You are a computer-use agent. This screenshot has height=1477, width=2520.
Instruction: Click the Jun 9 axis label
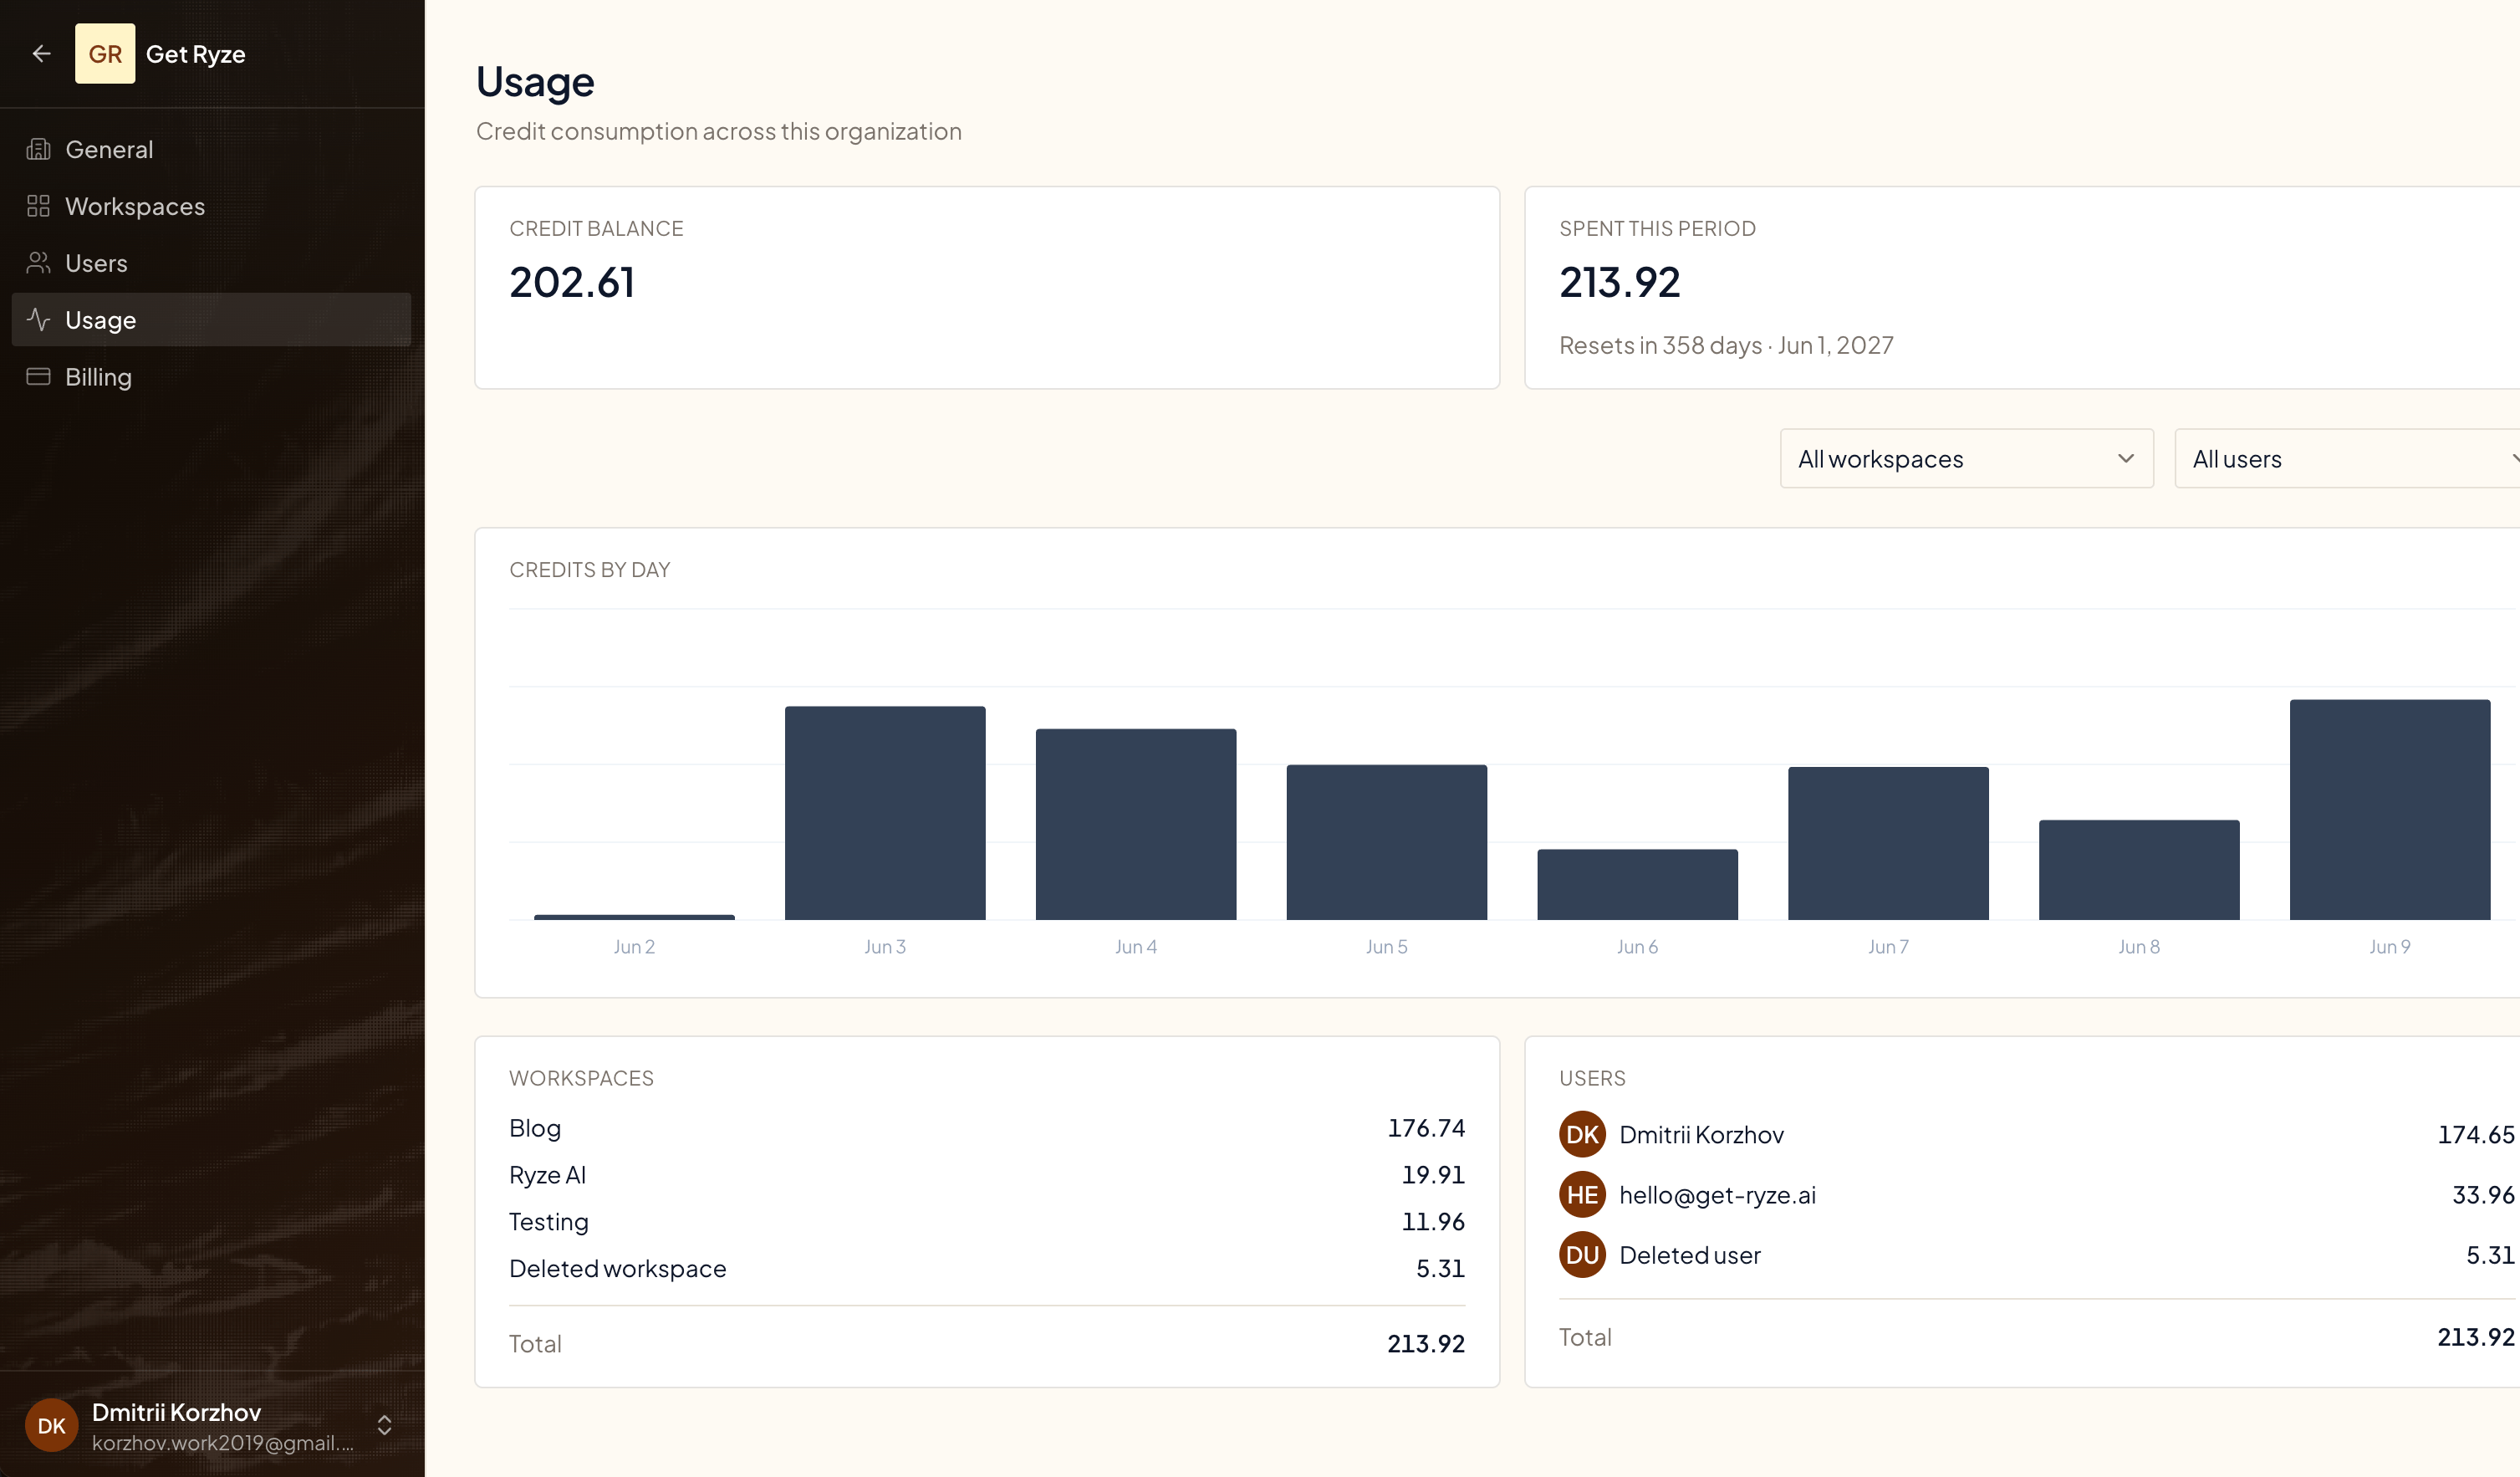(2390, 947)
